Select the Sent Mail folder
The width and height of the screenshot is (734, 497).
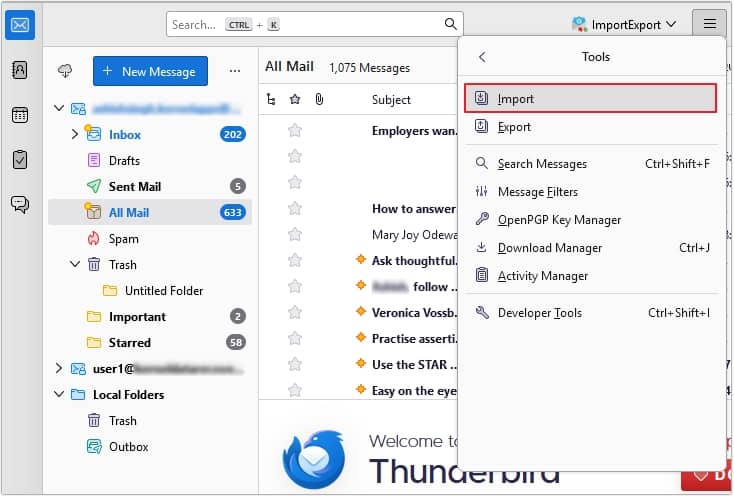tap(150, 186)
